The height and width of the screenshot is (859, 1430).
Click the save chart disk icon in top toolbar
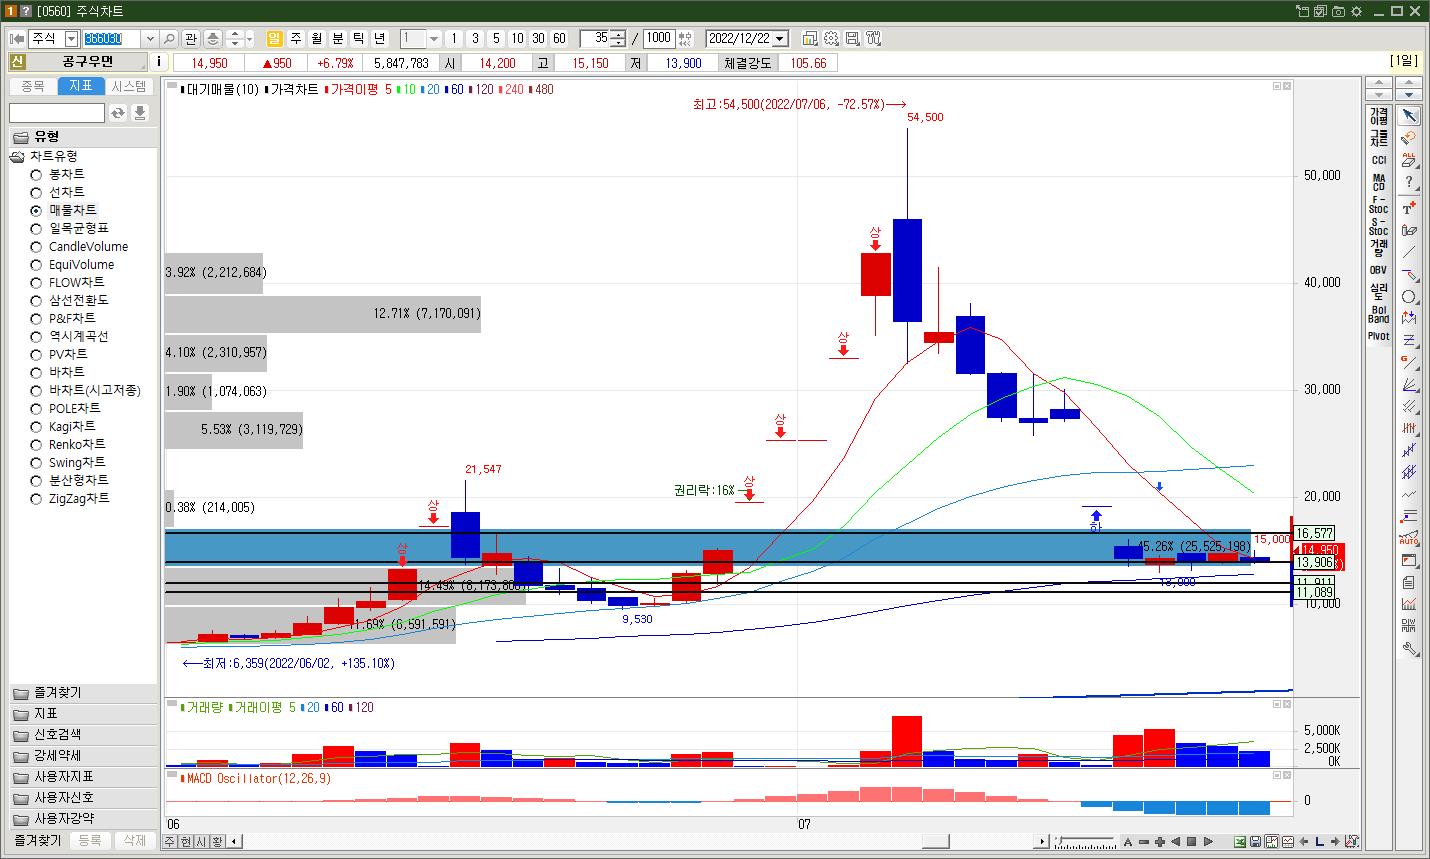point(852,39)
